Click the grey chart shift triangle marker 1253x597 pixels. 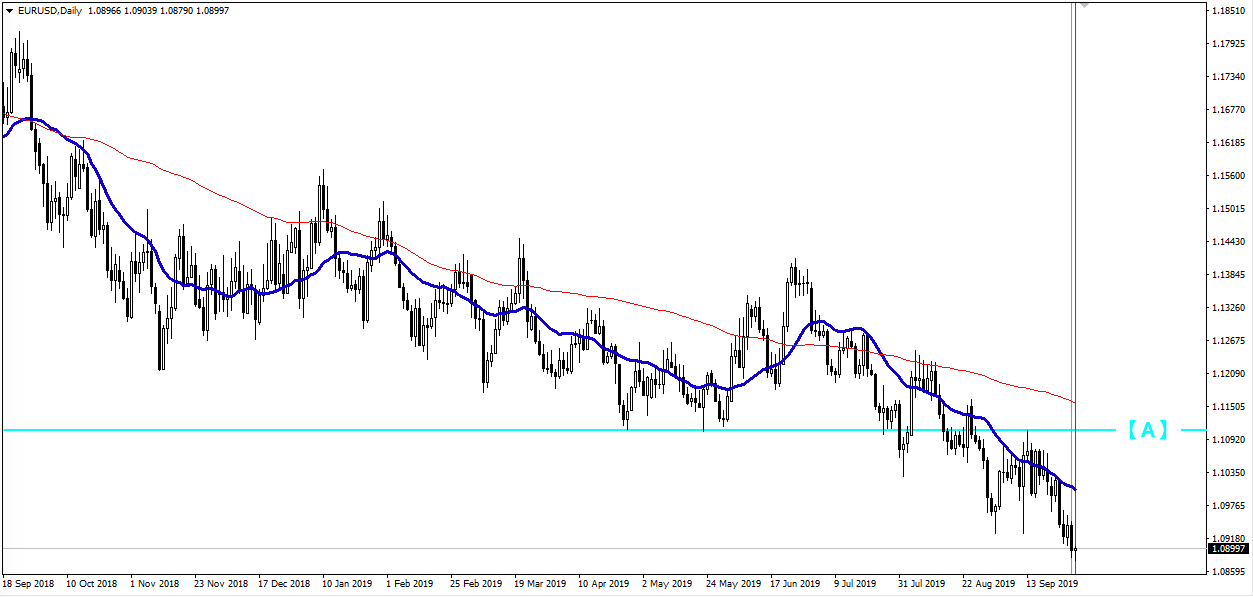(1083, 6)
